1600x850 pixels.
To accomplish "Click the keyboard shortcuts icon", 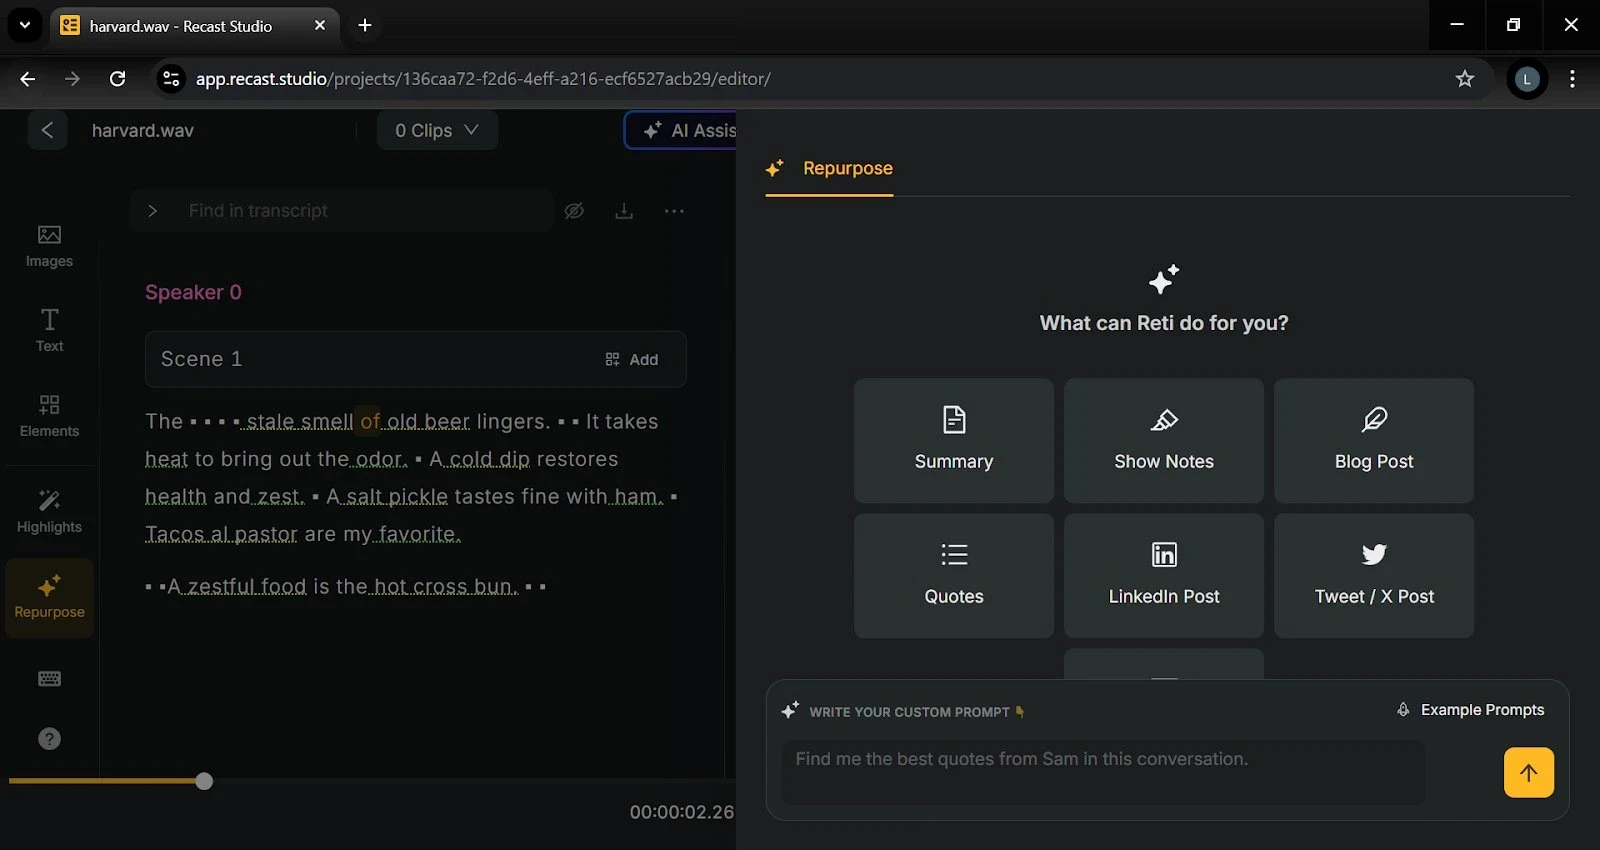I will click(x=49, y=679).
